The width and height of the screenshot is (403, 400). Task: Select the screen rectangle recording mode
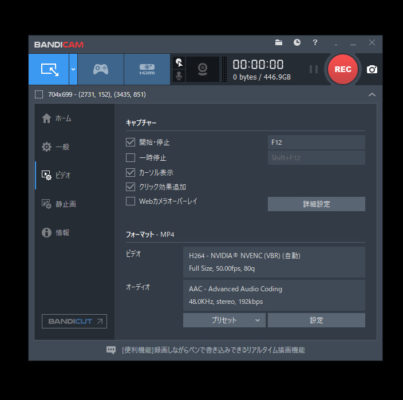pos(49,69)
